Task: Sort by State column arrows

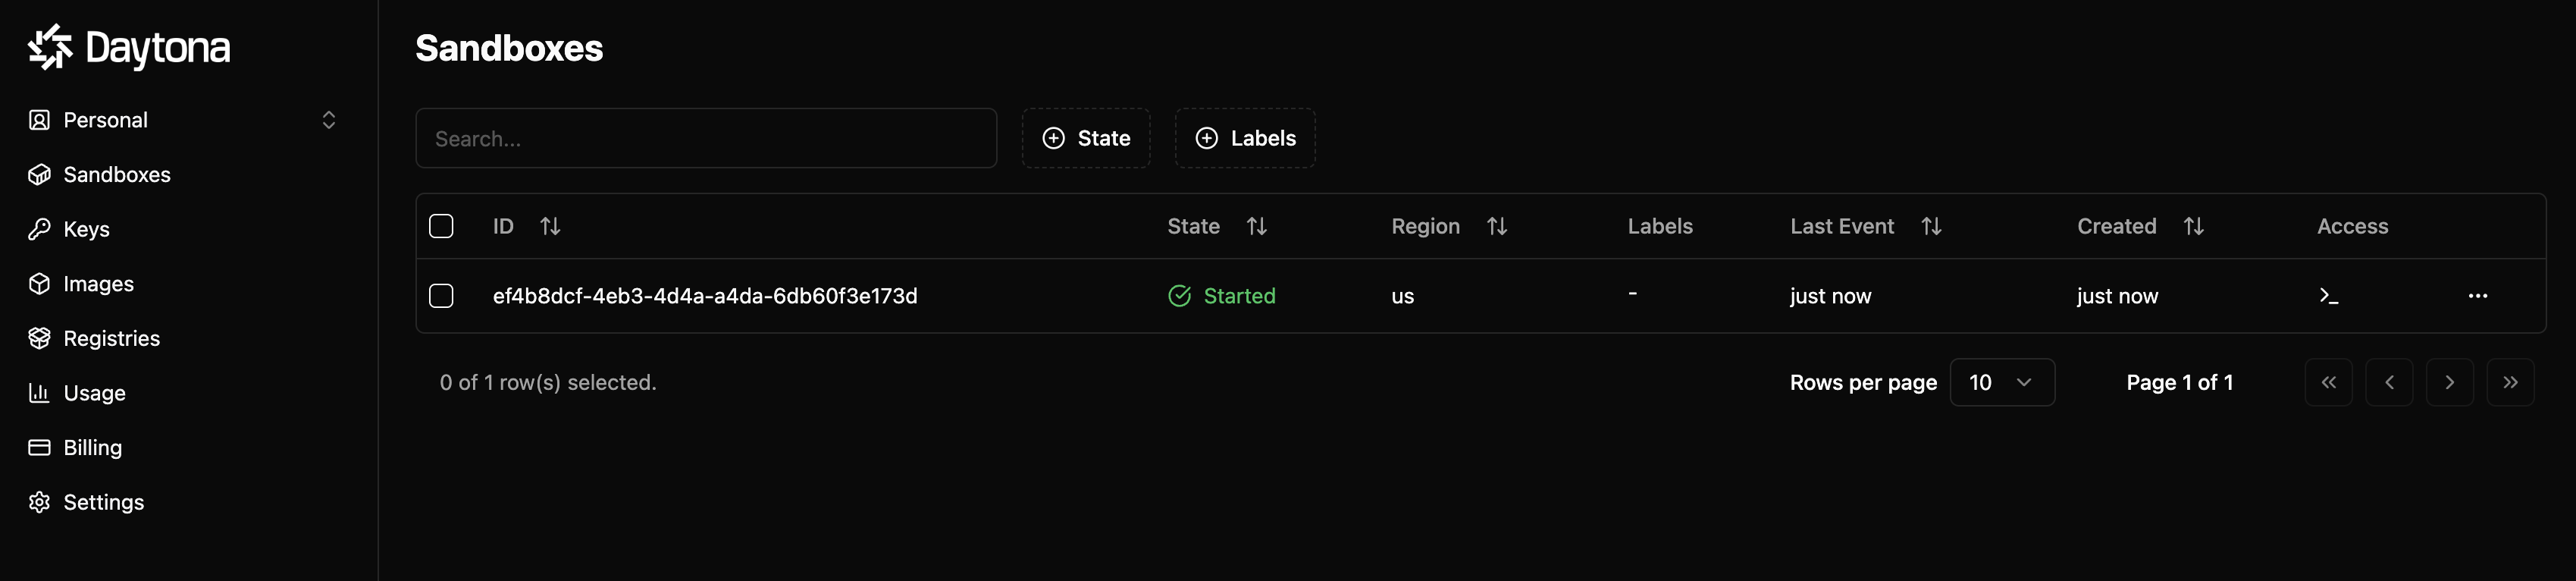Action: coord(1256,226)
